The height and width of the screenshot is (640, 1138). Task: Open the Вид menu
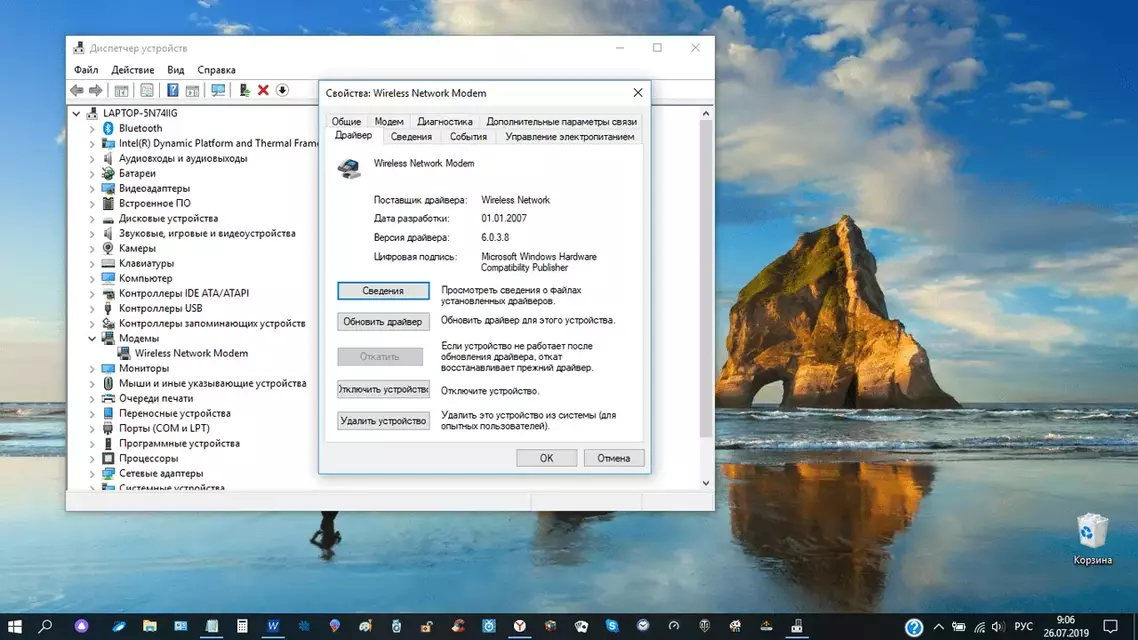tap(175, 69)
